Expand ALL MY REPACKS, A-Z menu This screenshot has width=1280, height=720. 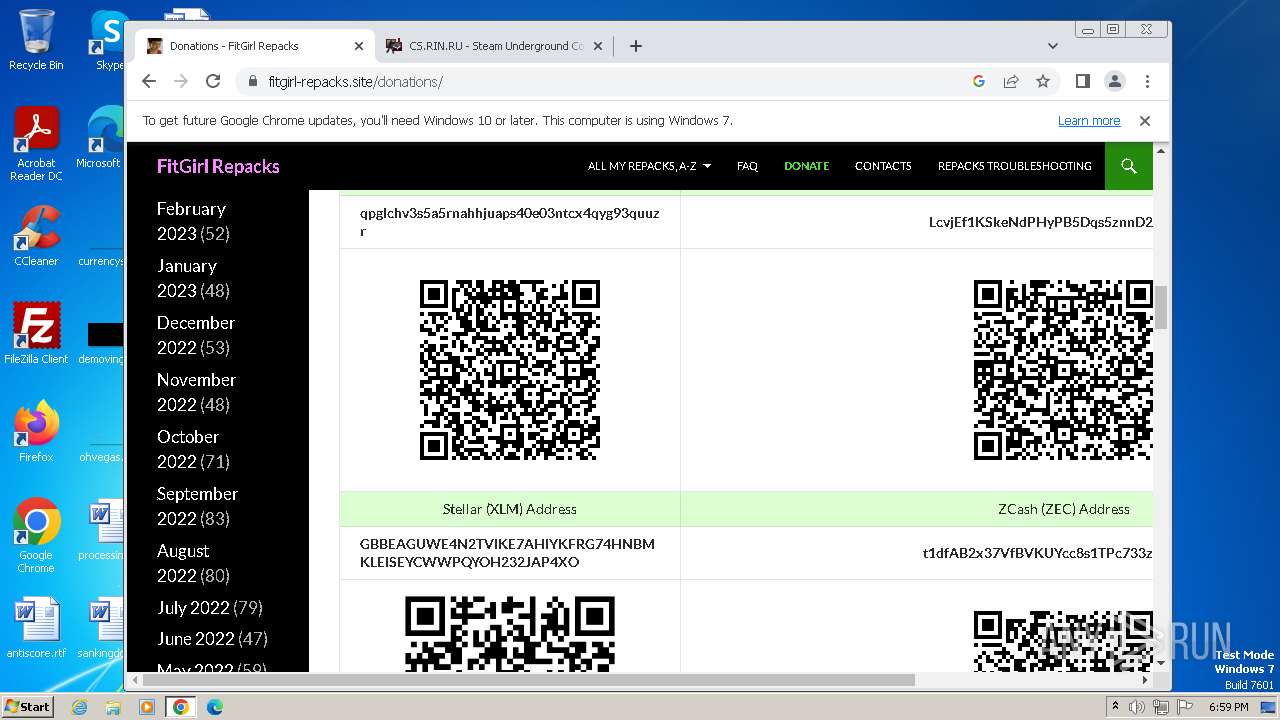tap(649, 166)
